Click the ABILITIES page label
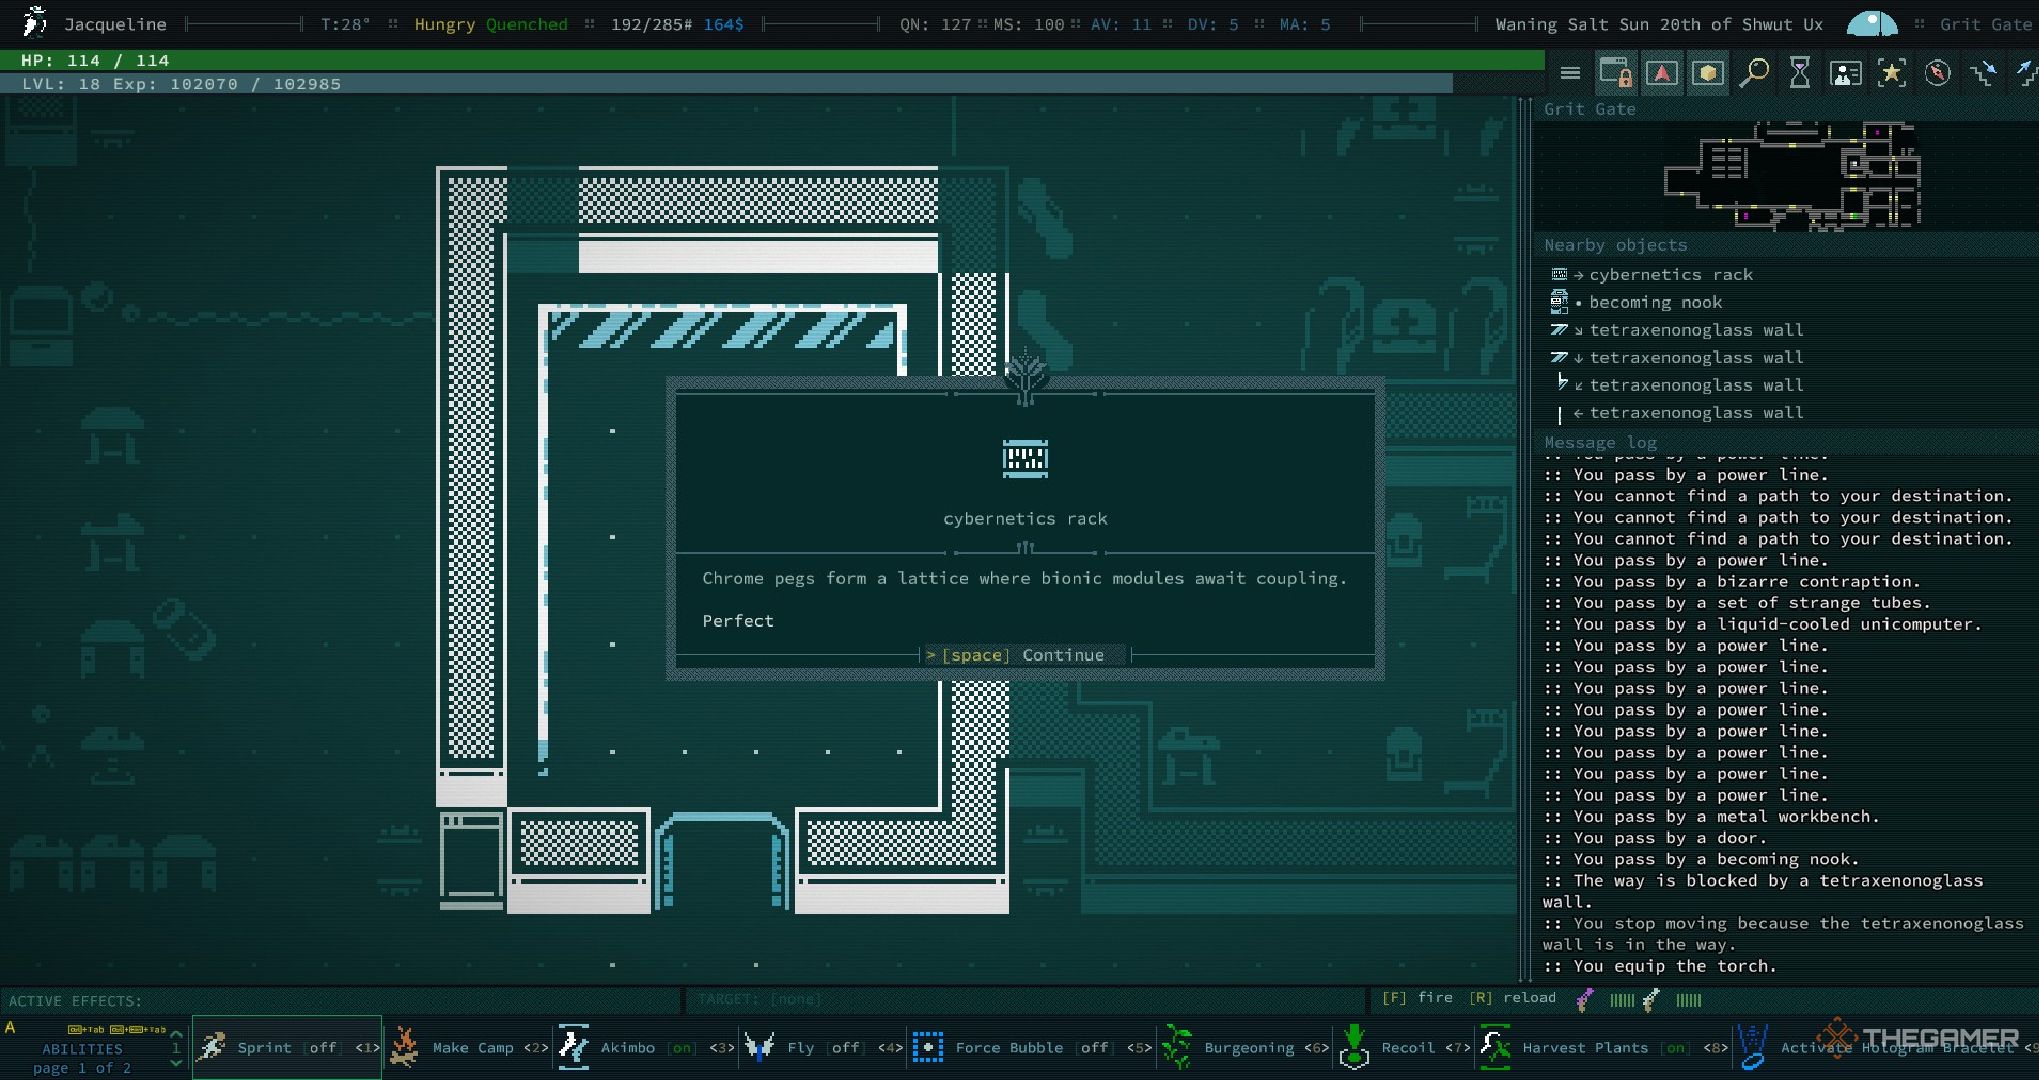This screenshot has width=2039, height=1080. [x=82, y=1048]
